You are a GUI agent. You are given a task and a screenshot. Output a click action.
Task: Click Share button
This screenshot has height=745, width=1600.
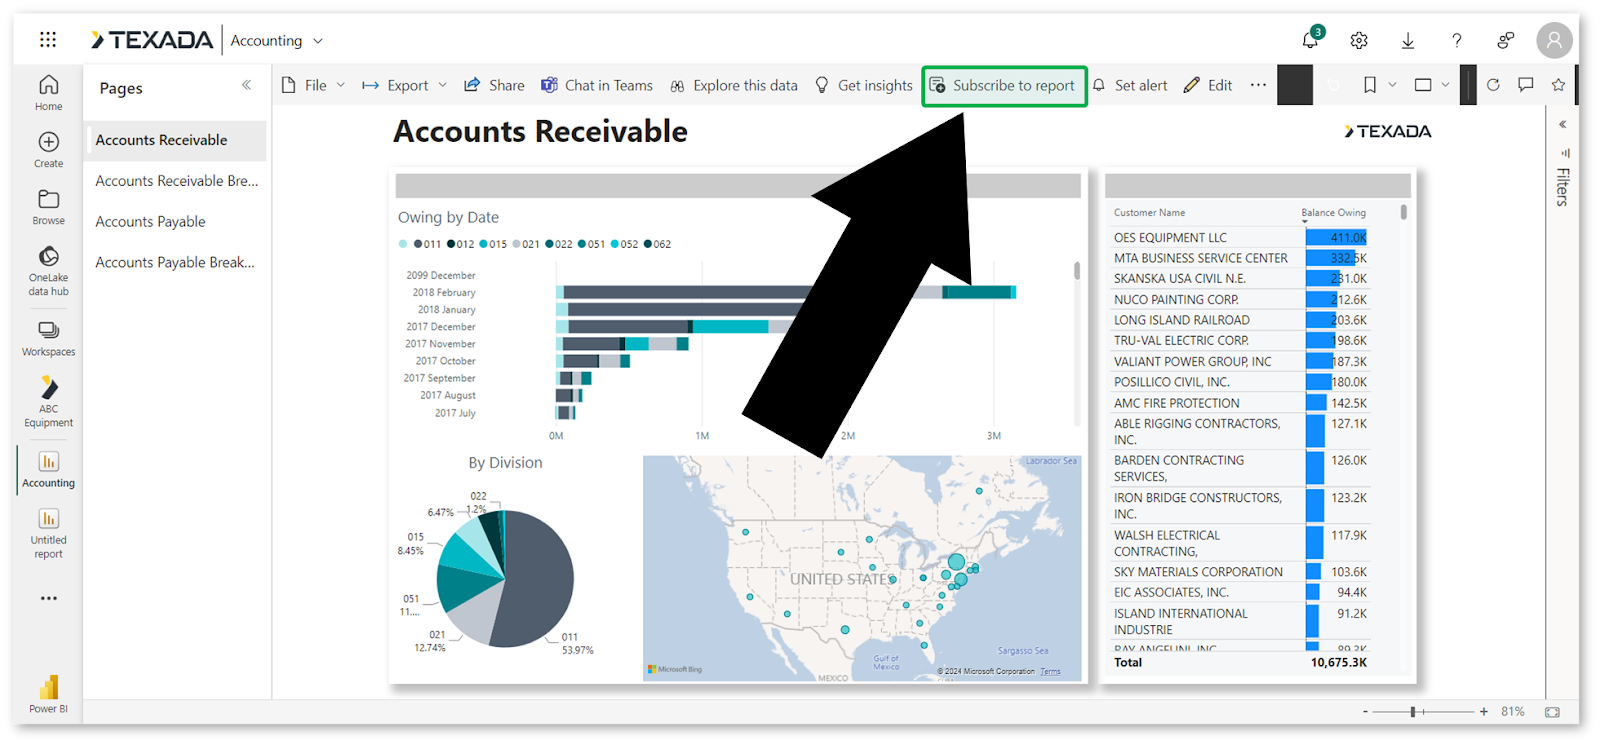click(x=494, y=85)
